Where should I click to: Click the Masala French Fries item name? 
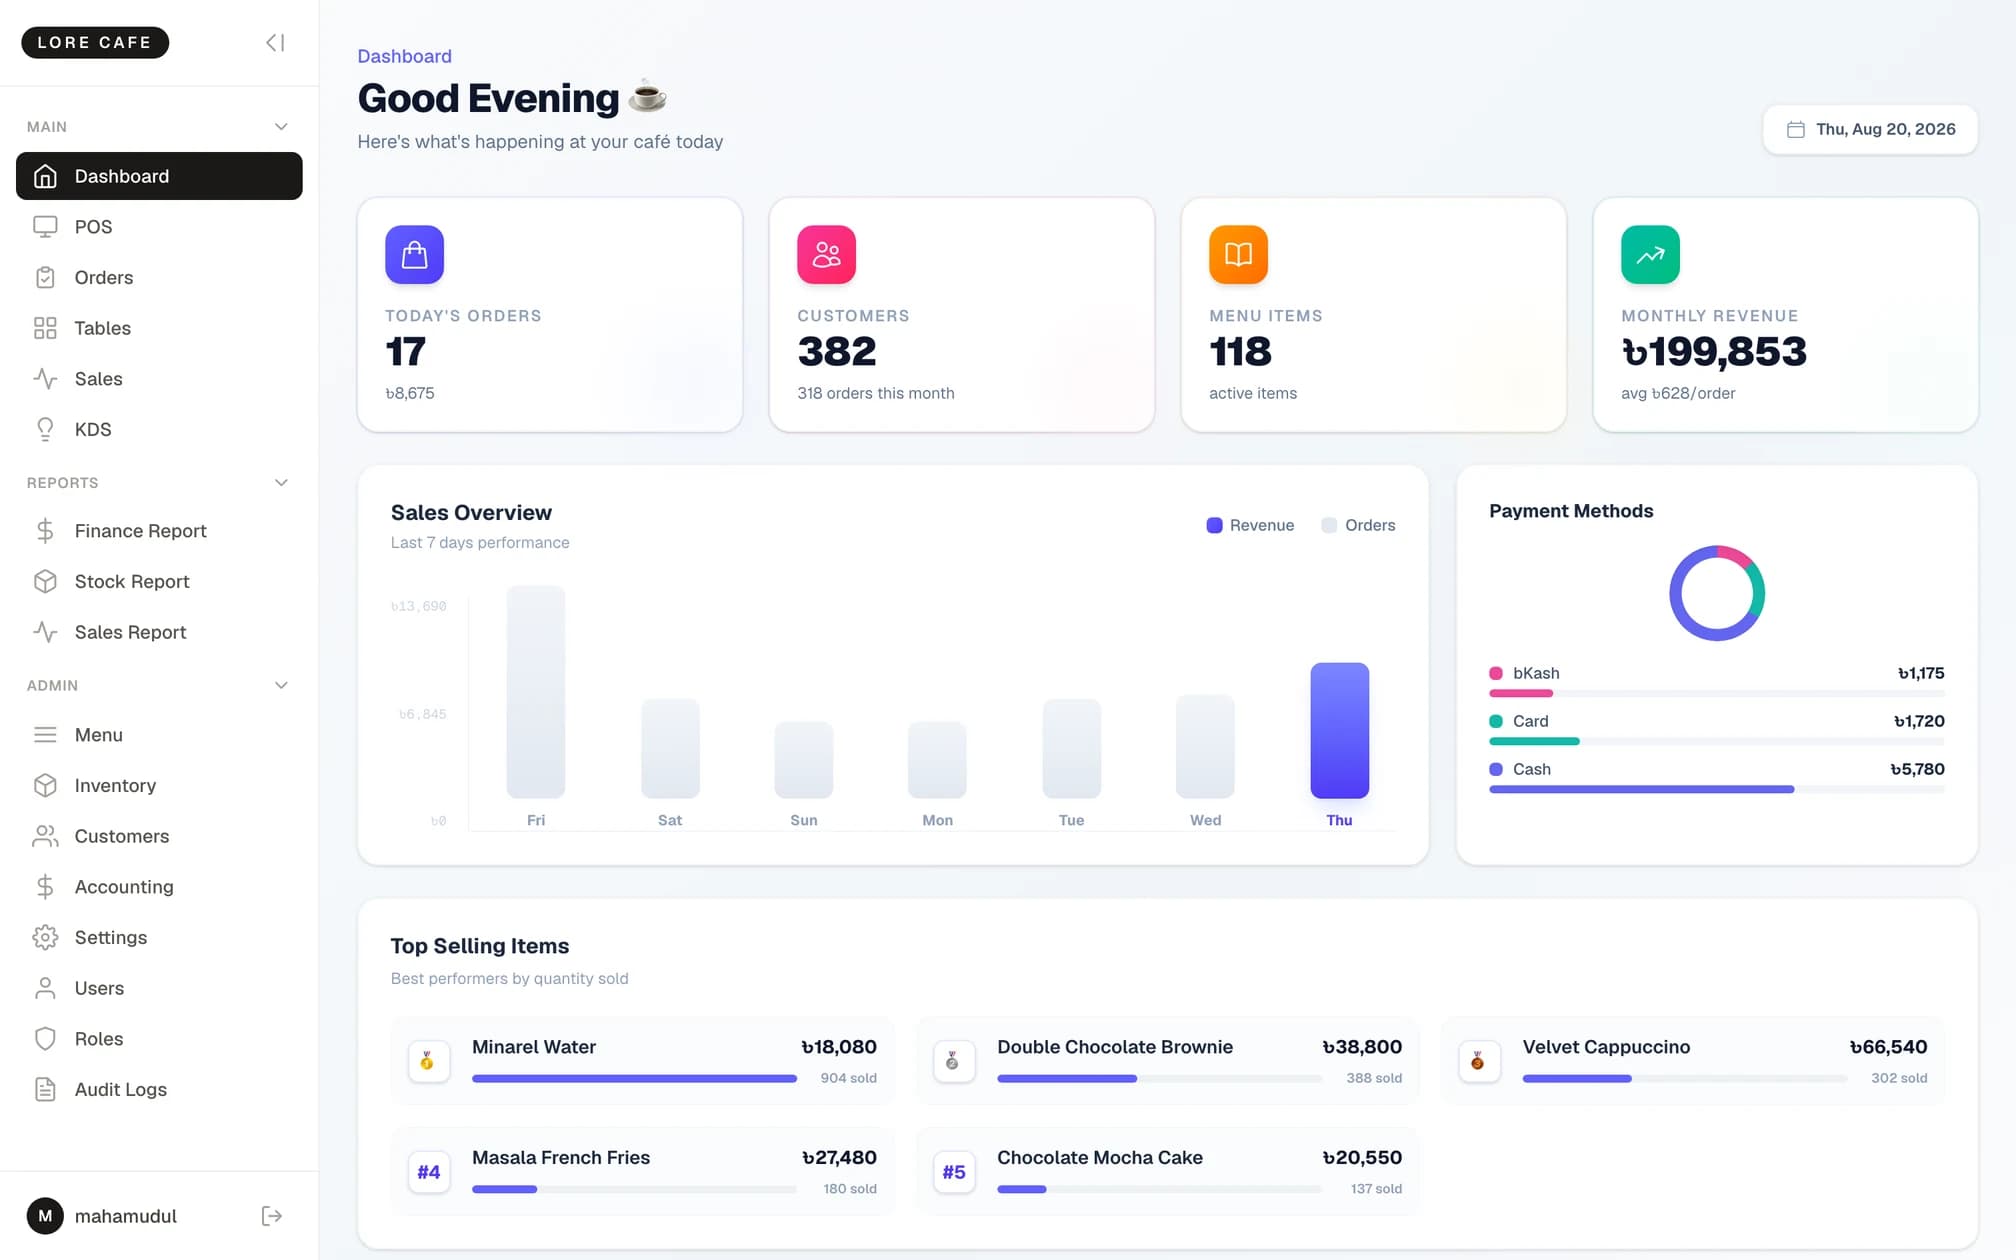(560, 1158)
